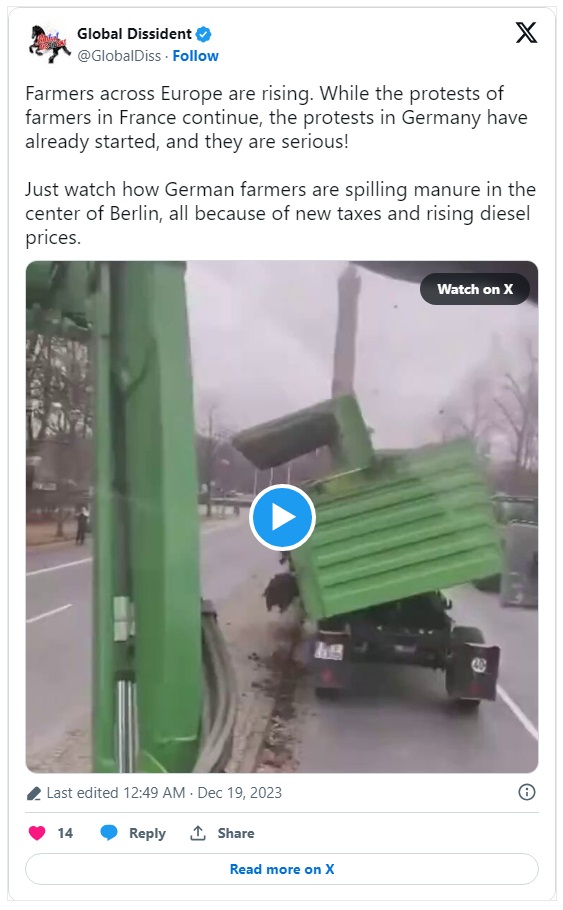Viewport: 563px width, 910px height.
Task: Open Read more on X
Action: (282, 869)
